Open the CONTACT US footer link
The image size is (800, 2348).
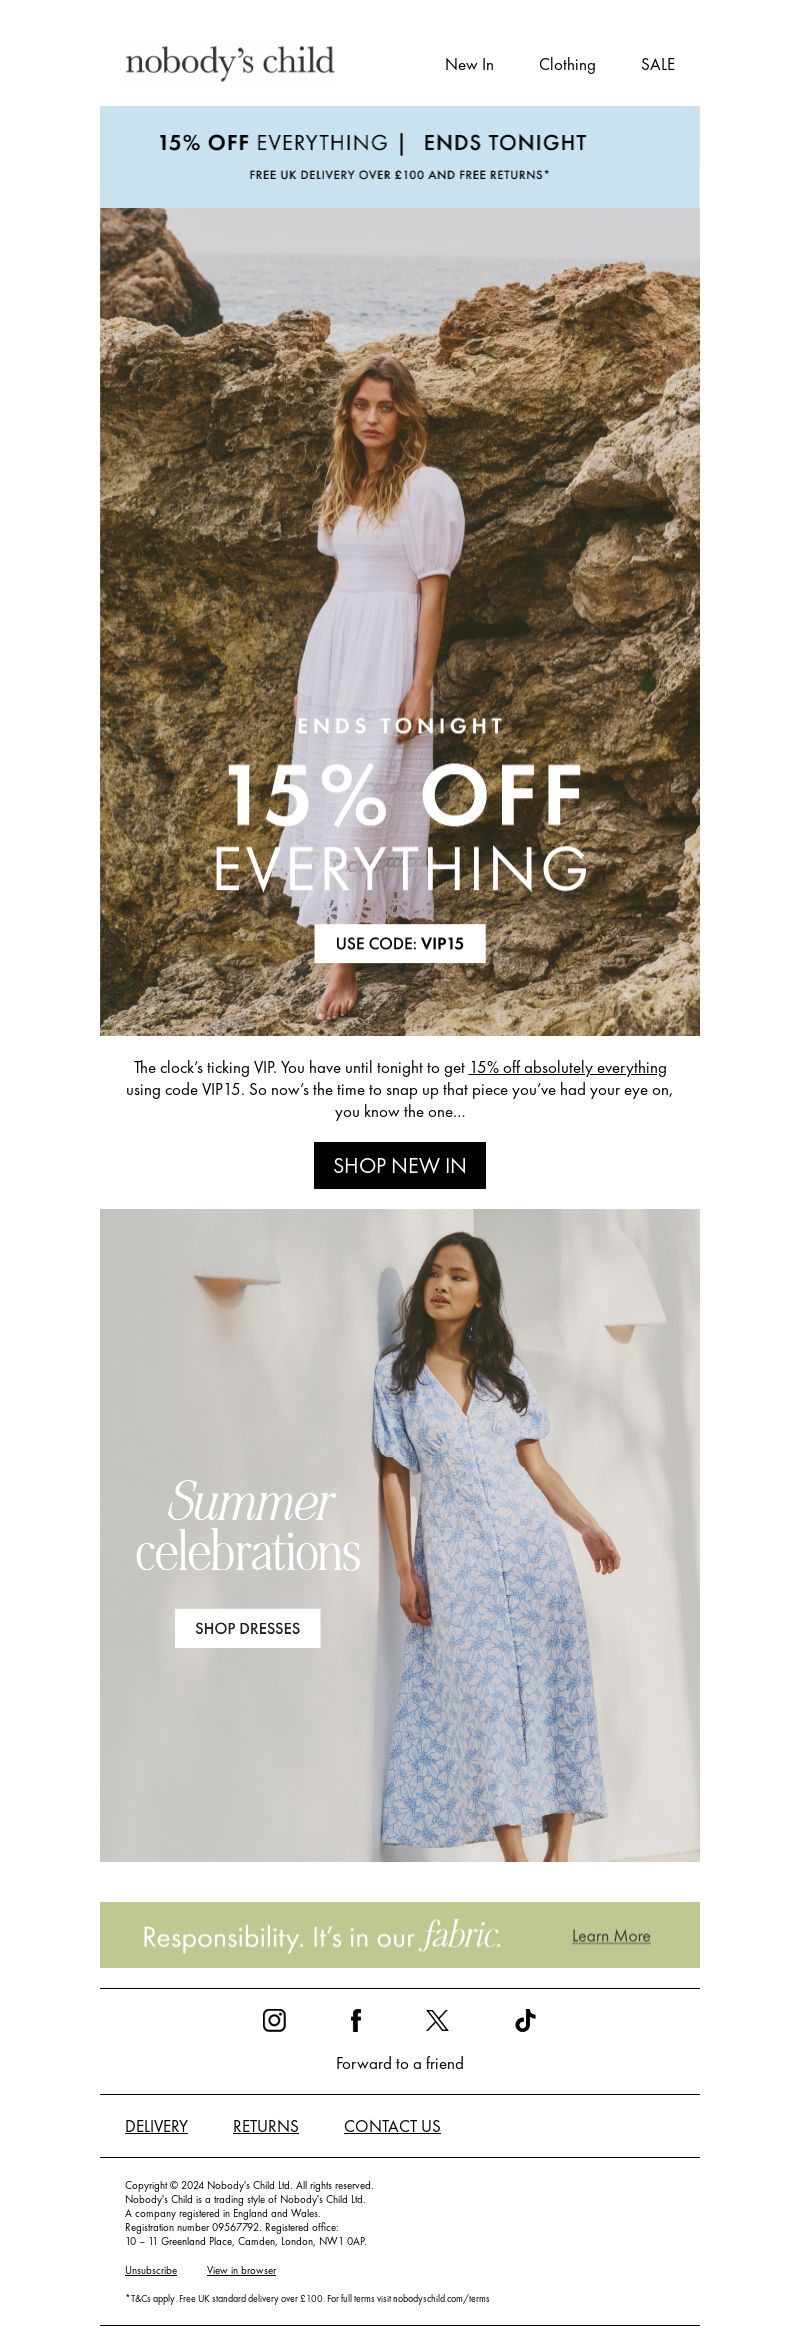click(x=392, y=2126)
